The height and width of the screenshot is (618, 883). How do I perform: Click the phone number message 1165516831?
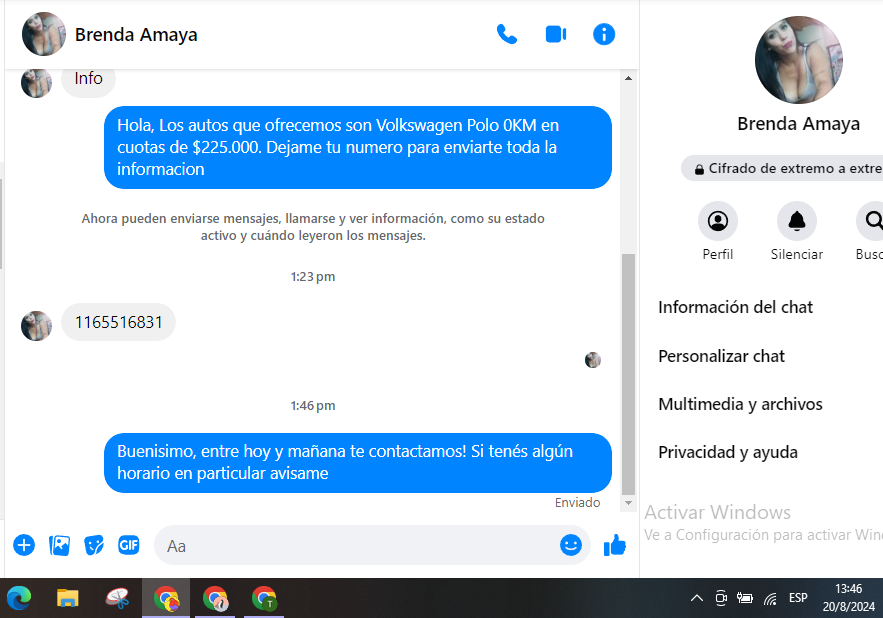click(118, 322)
